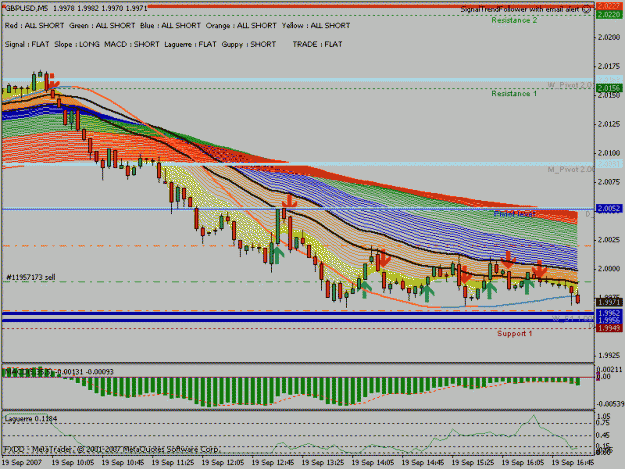
Task: Click the '19 Sep 13:25' time axis label
Action: pos(322,463)
